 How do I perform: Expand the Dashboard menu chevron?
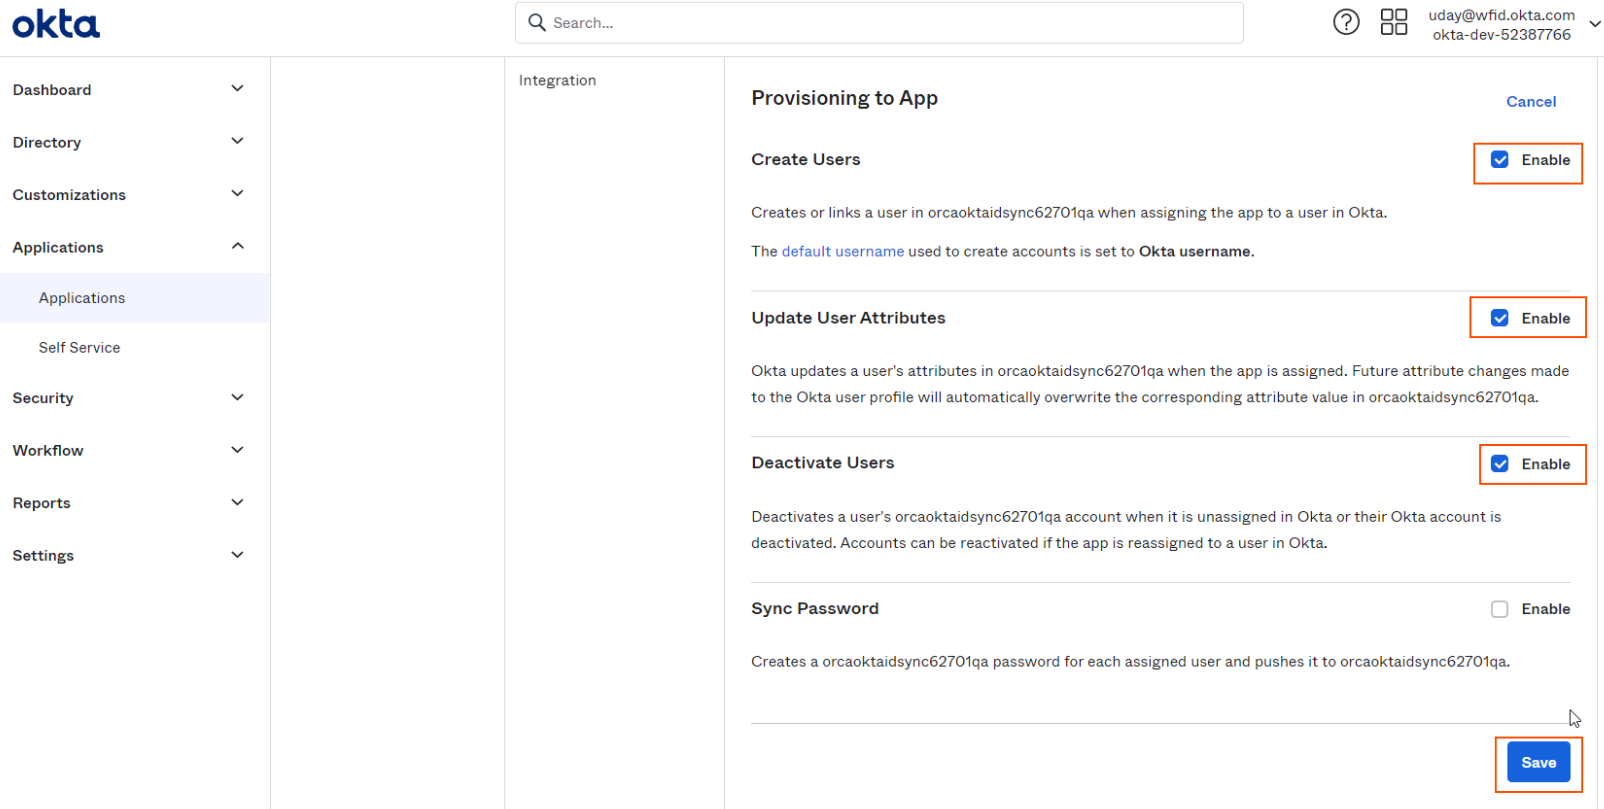pyautogui.click(x=237, y=89)
